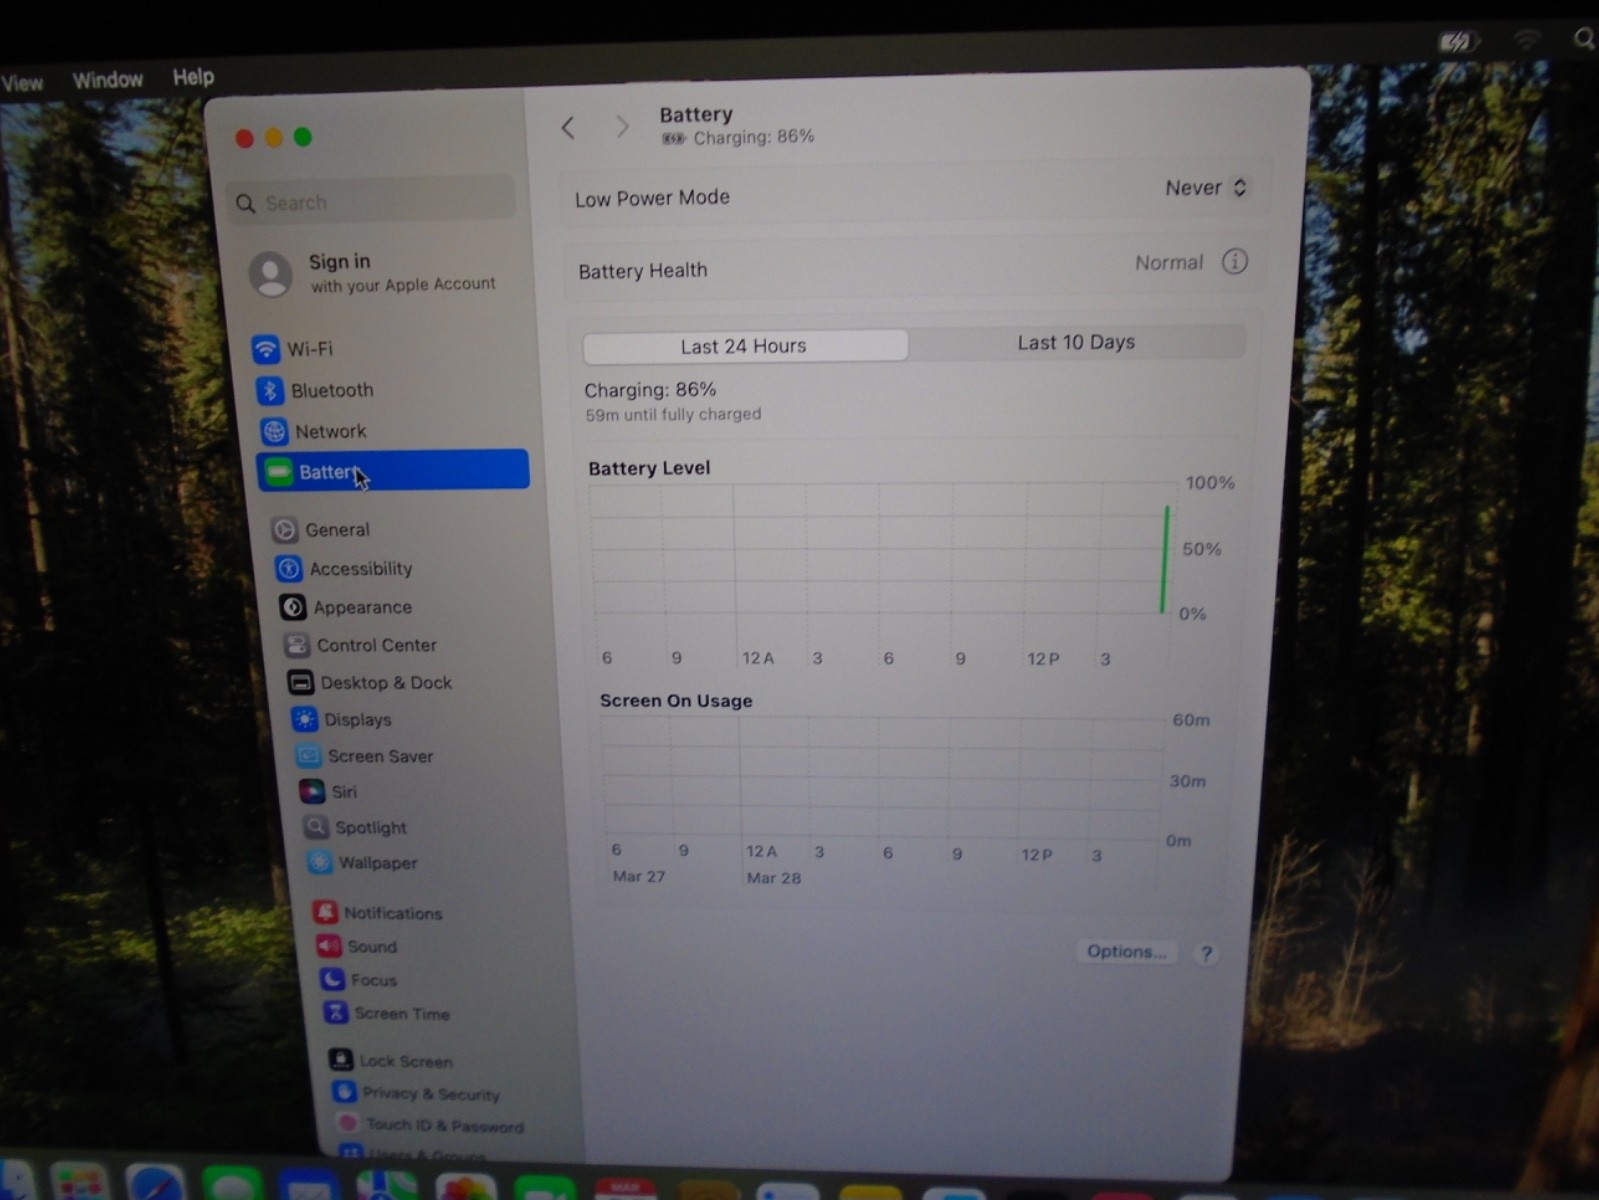Open the View menu

pos(22,83)
